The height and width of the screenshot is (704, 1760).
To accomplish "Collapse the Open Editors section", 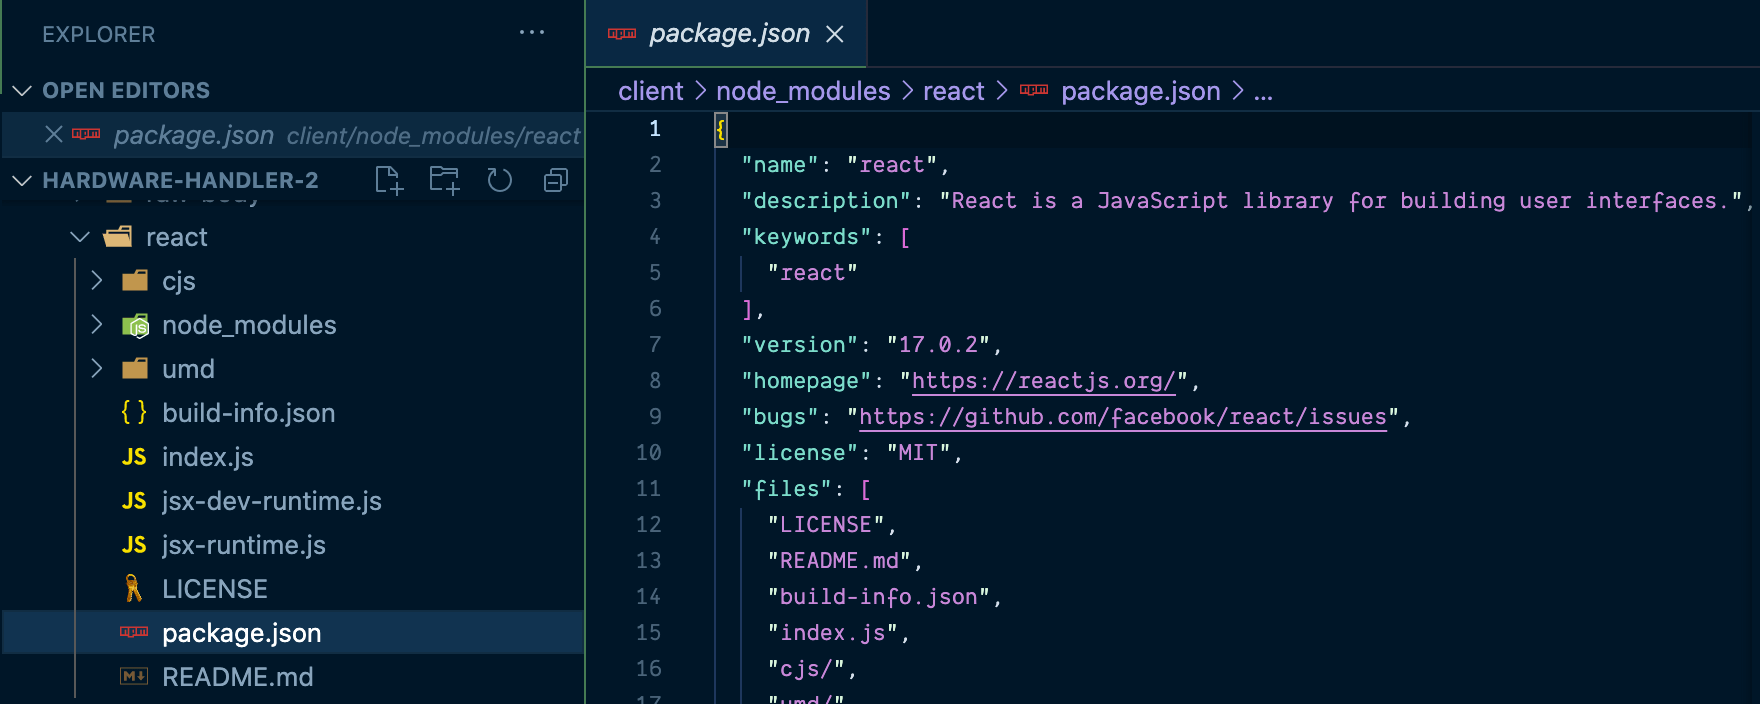I will click(22, 91).
